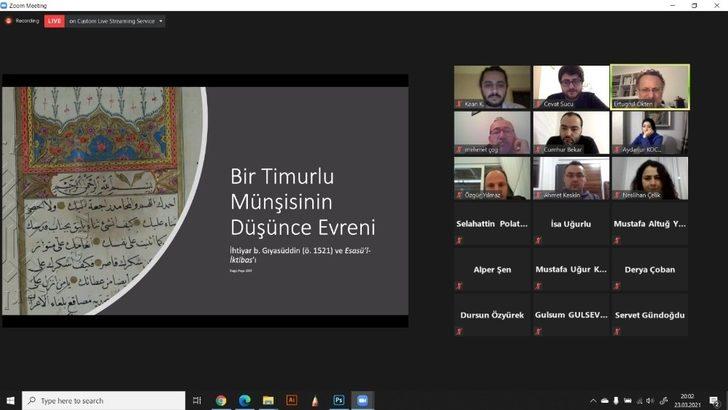This screenshot has height=410, width=728.
Task: Open Task View from the taskbar
Action: tap(197, 400)
